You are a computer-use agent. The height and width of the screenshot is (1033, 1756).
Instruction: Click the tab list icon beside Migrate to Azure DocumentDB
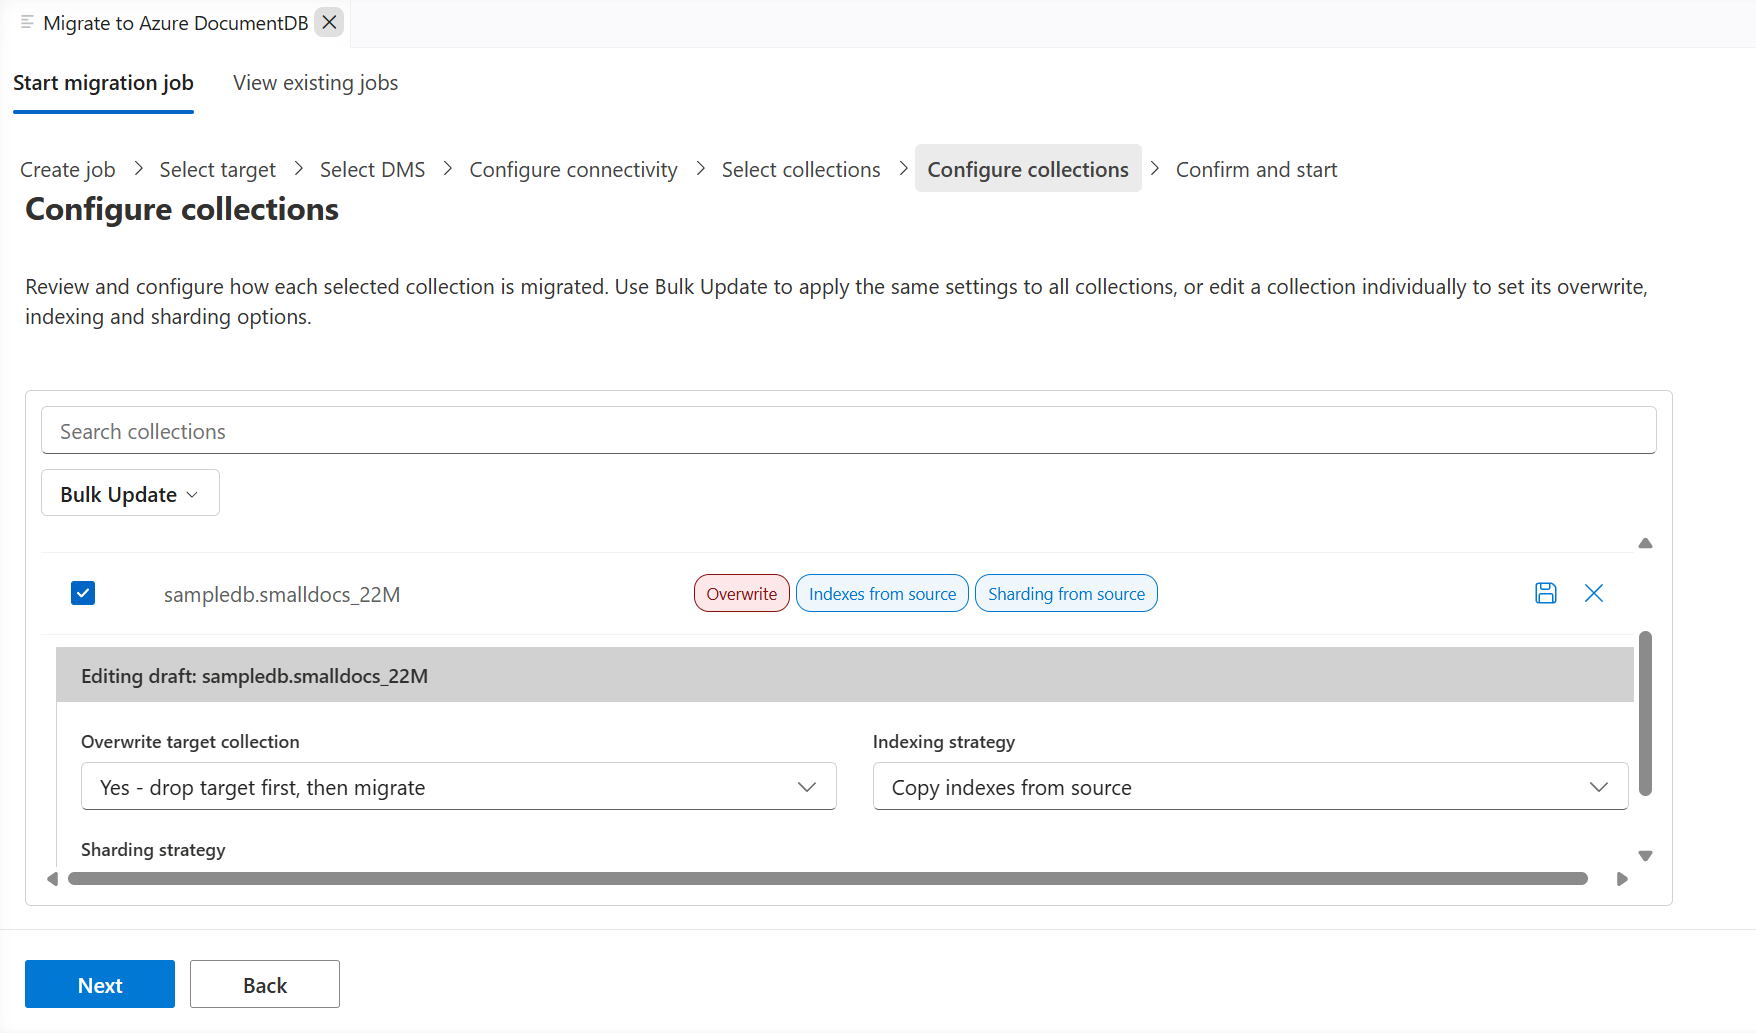point(27,22)
